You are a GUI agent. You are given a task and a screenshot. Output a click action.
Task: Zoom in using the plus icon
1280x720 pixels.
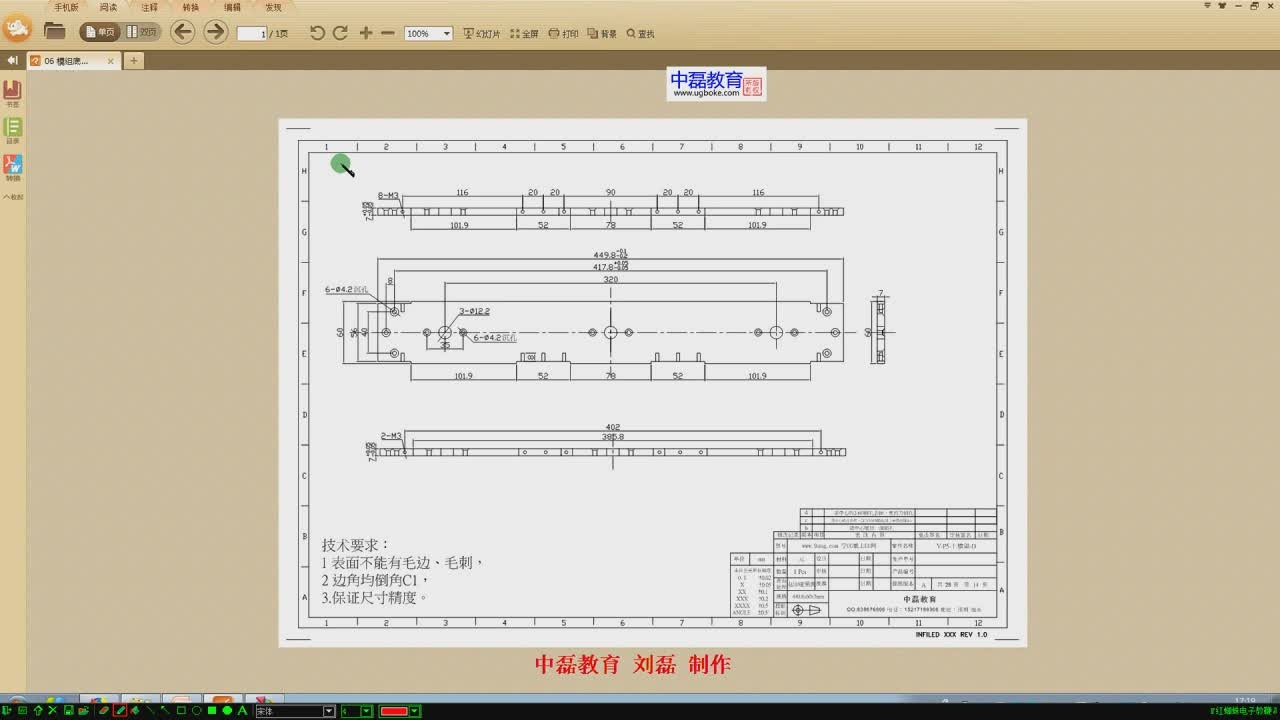point(366,33)
